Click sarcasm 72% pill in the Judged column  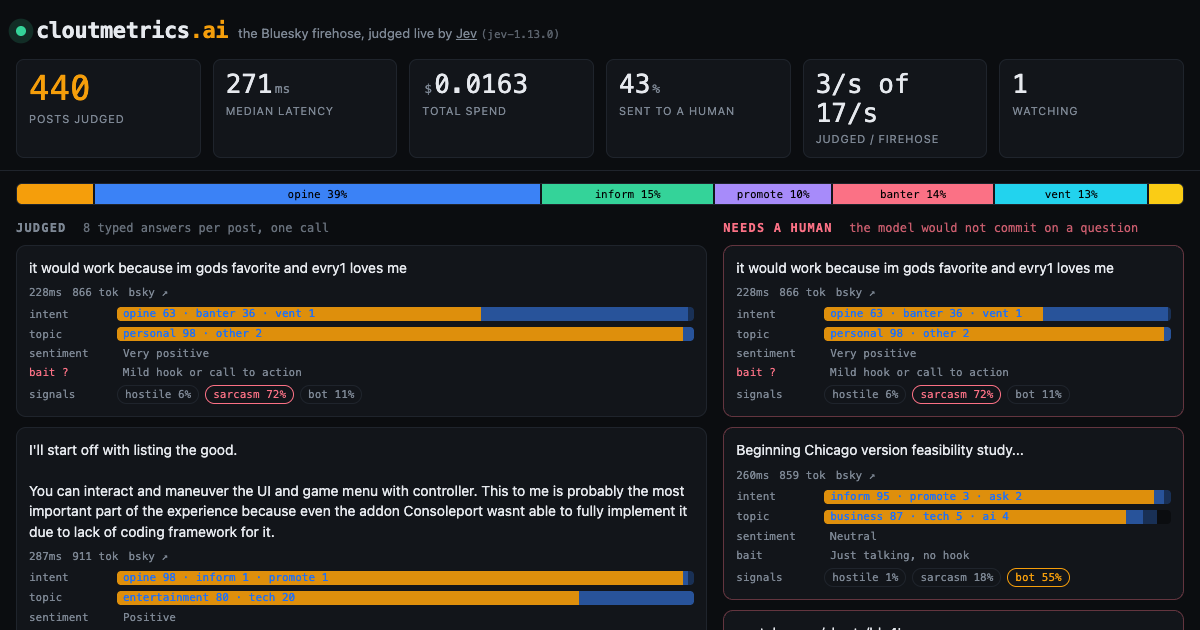(x=250, y=394)
